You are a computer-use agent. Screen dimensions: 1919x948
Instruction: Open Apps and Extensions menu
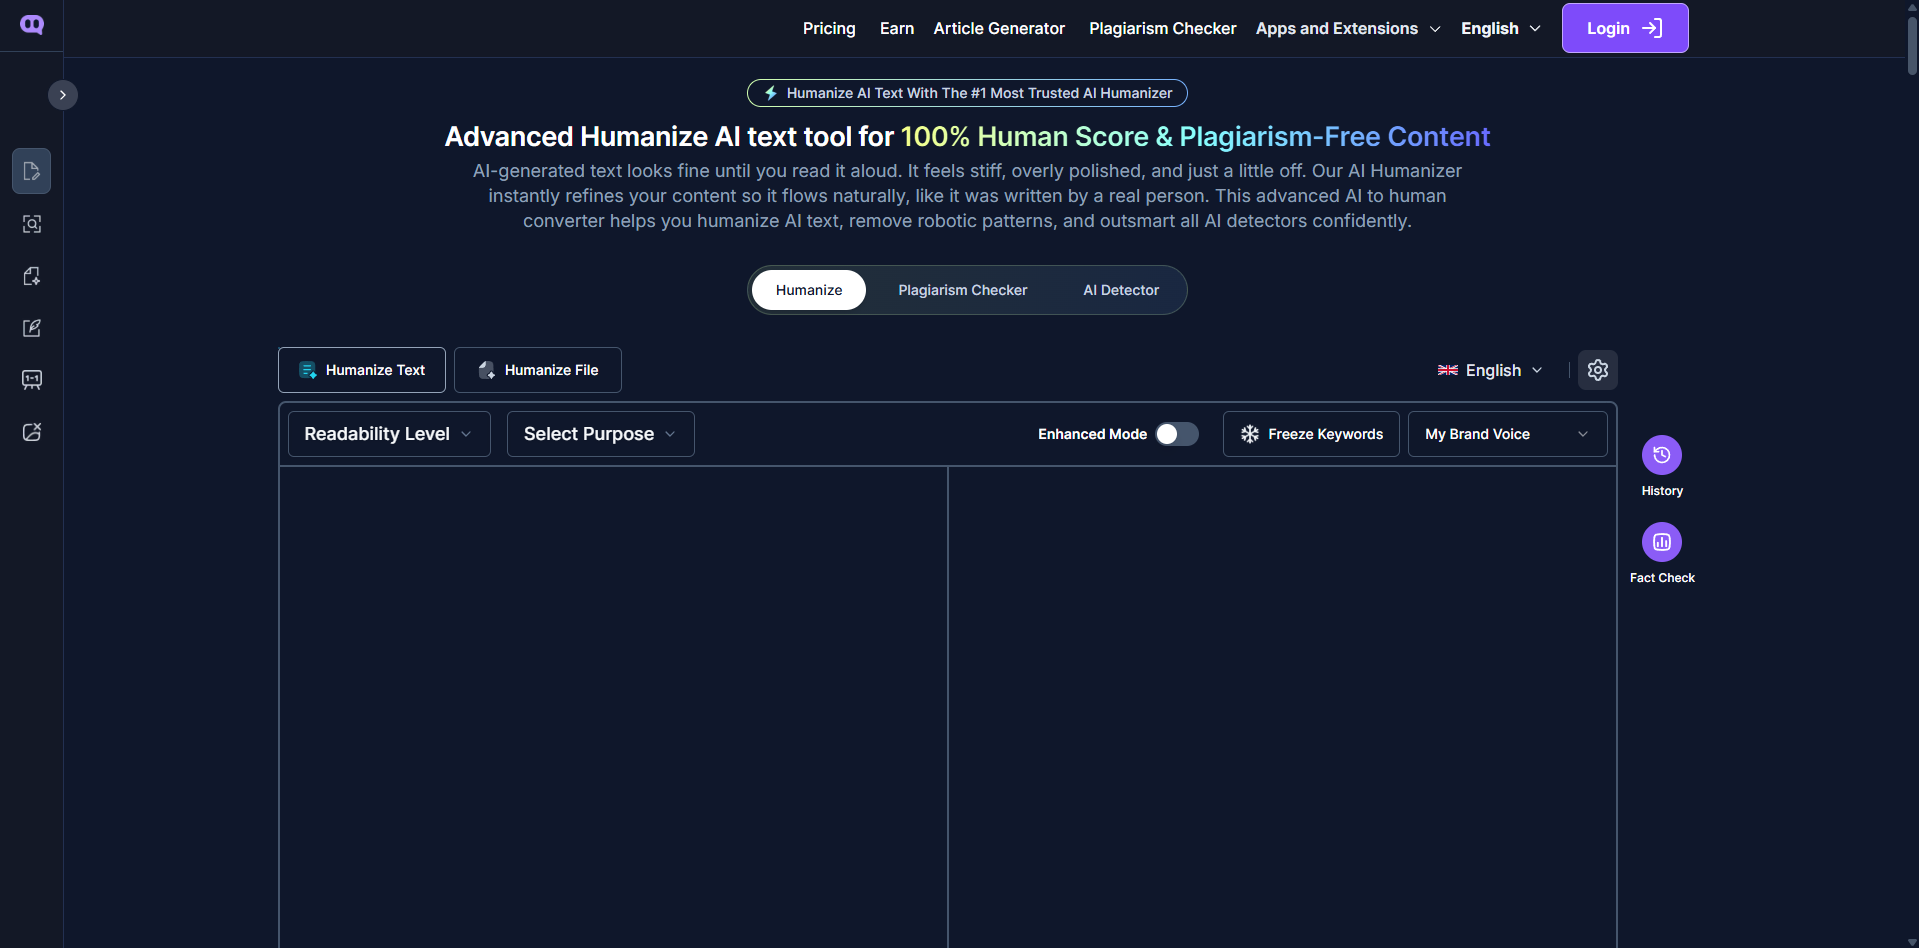(1348, 28)
